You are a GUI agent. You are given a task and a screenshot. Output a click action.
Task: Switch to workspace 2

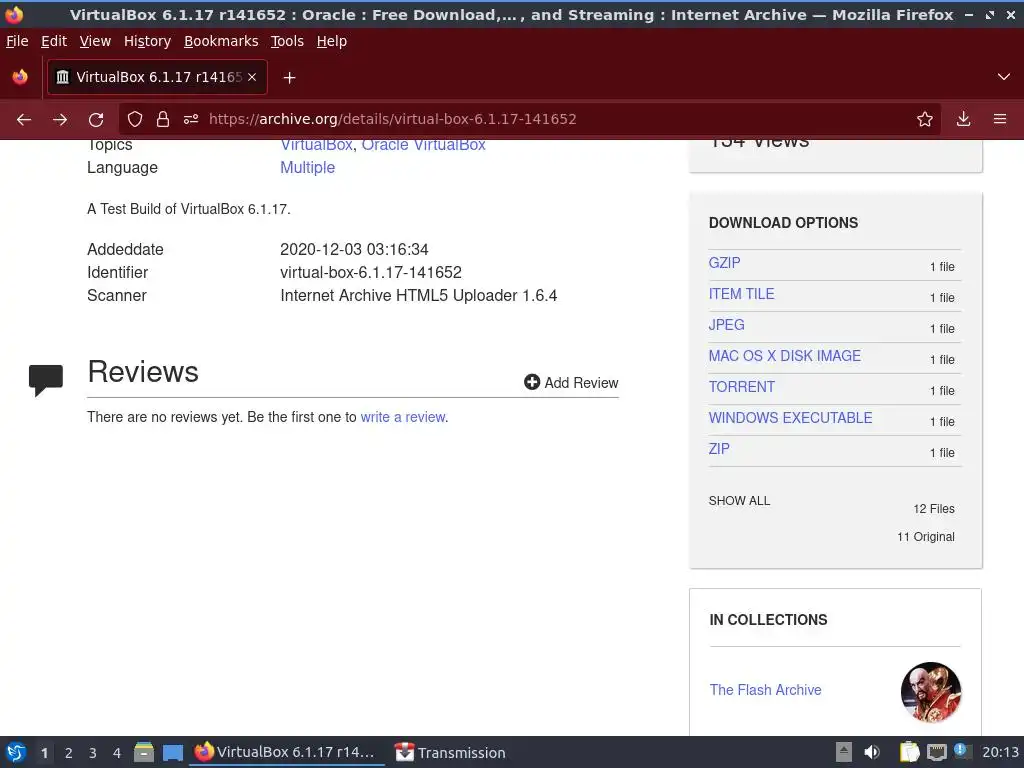tap(69, 753)
